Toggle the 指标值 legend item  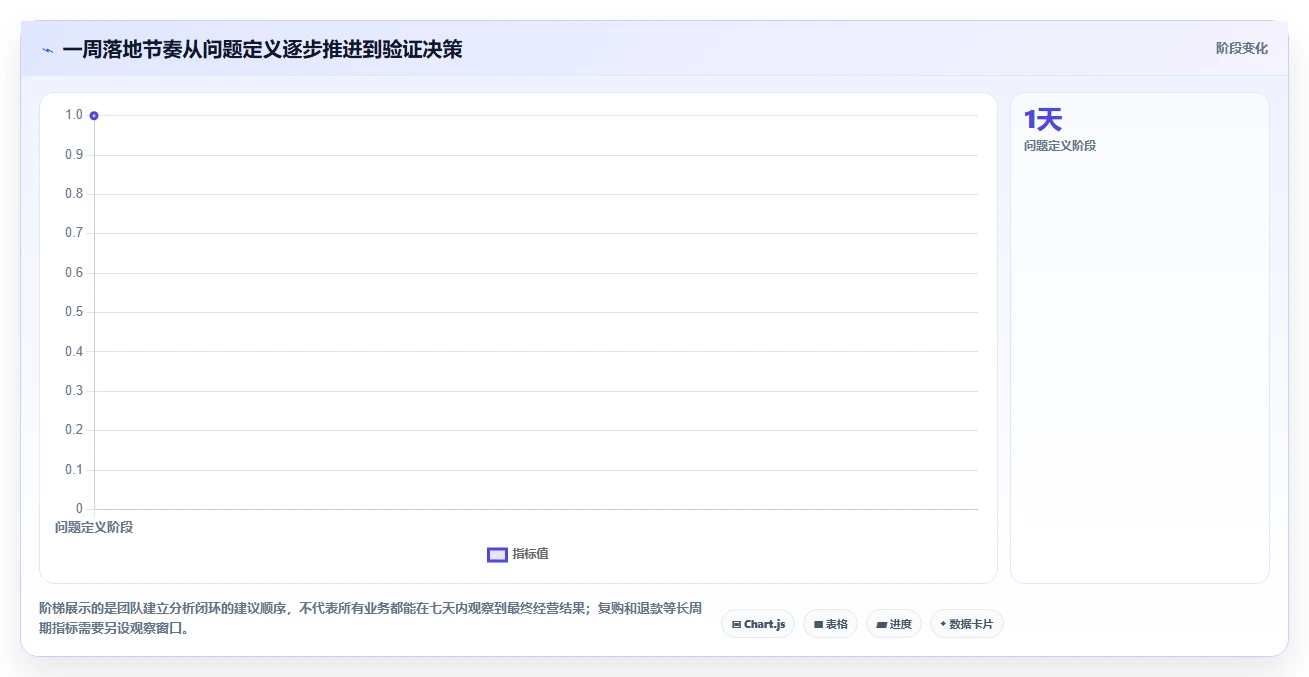tap(518, 554)
